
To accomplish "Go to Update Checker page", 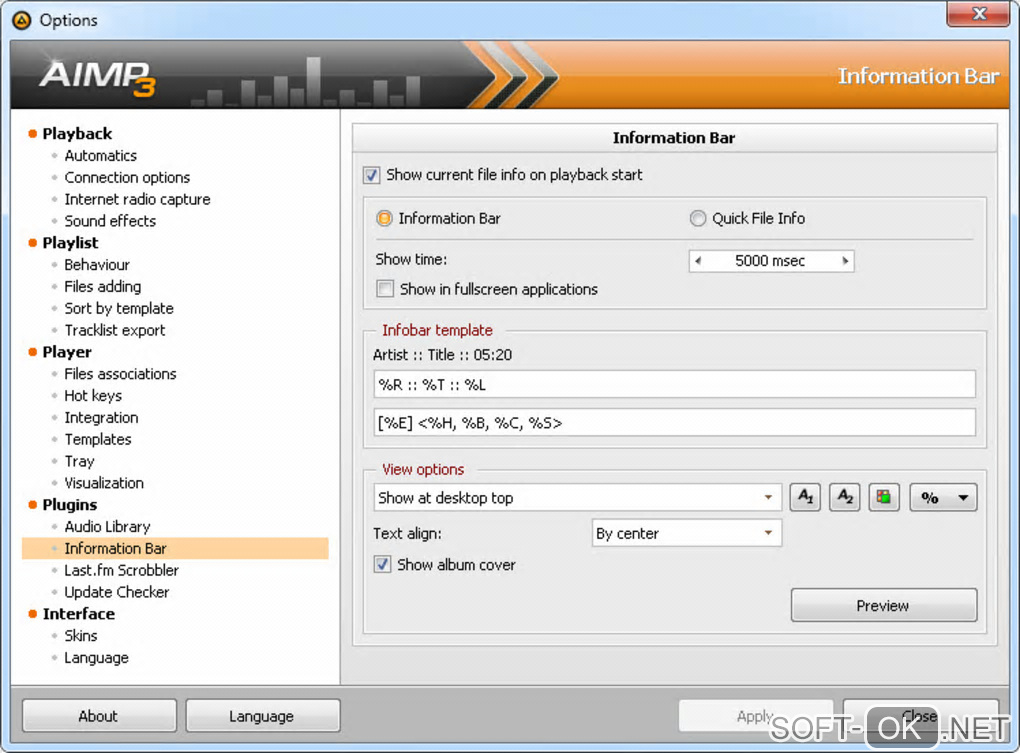I will point(117,592).
